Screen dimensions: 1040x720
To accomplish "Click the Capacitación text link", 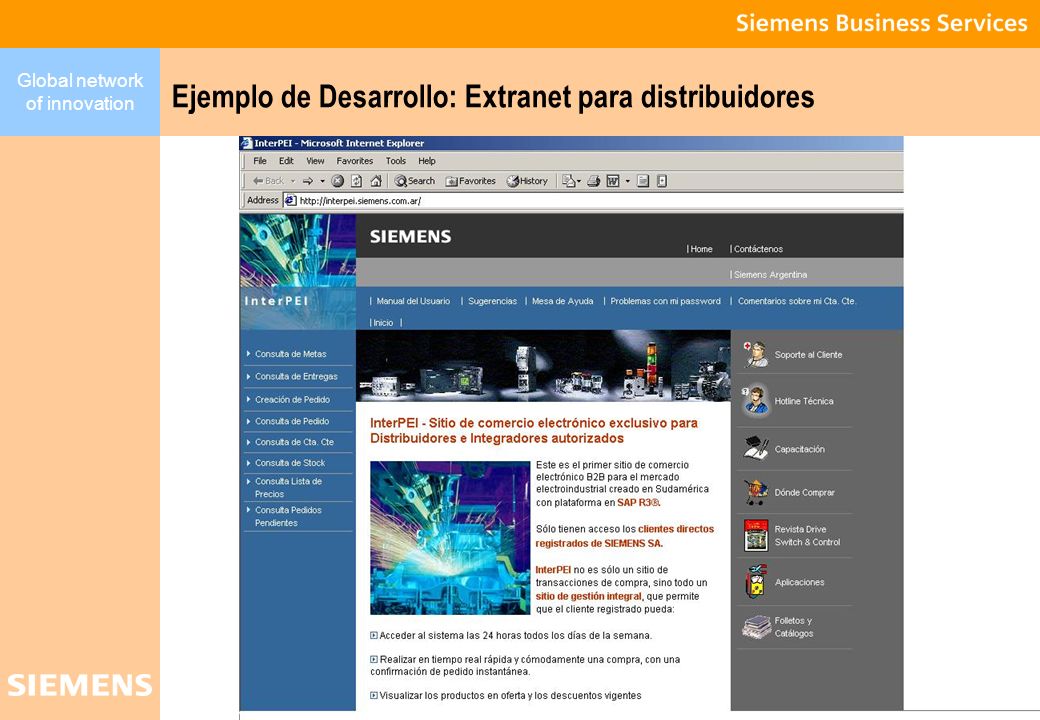I will 800,450.
